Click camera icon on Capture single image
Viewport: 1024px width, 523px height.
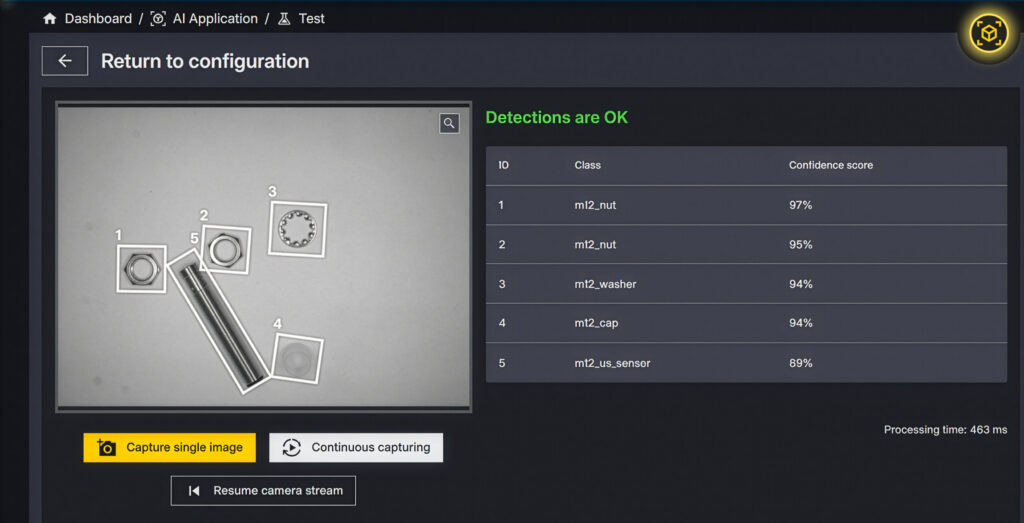tap(107, 448)
